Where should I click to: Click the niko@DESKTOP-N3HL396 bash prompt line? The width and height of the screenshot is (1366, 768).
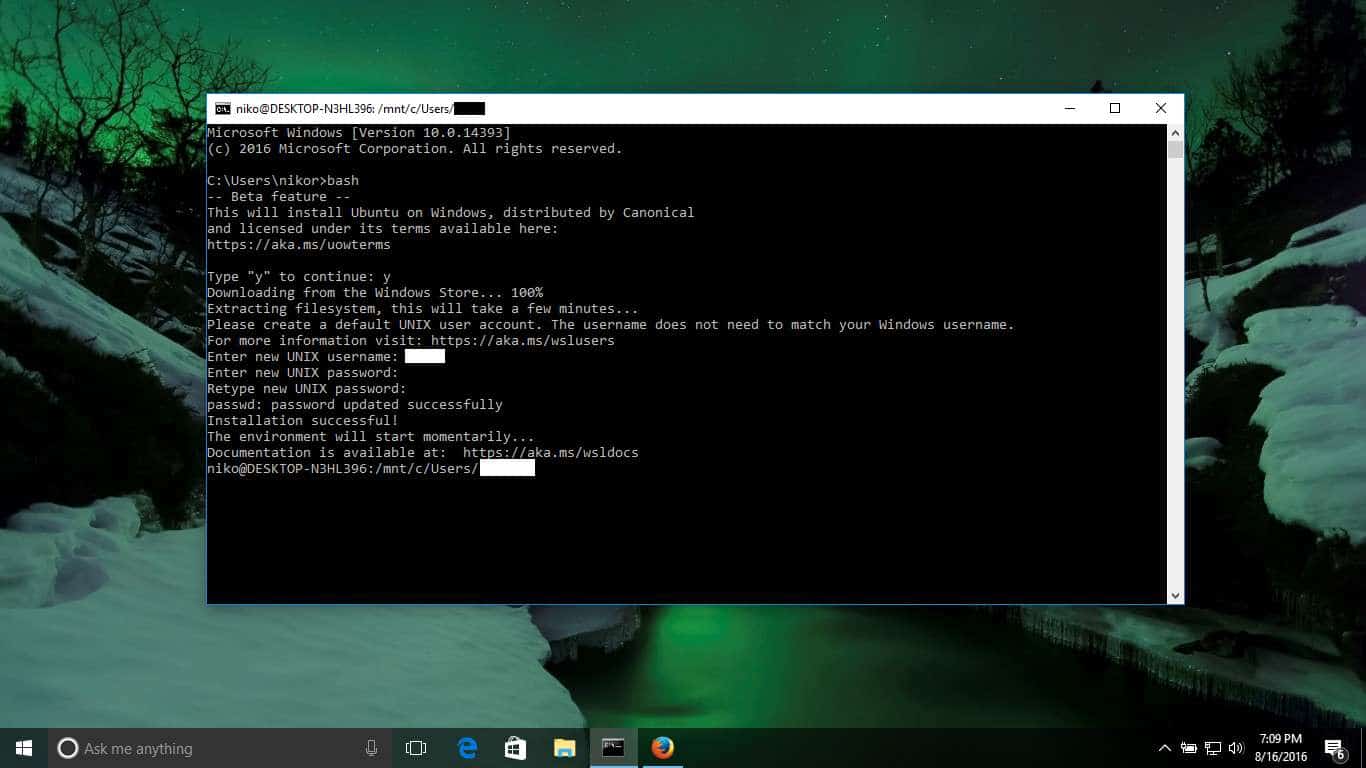coord(371,468)
